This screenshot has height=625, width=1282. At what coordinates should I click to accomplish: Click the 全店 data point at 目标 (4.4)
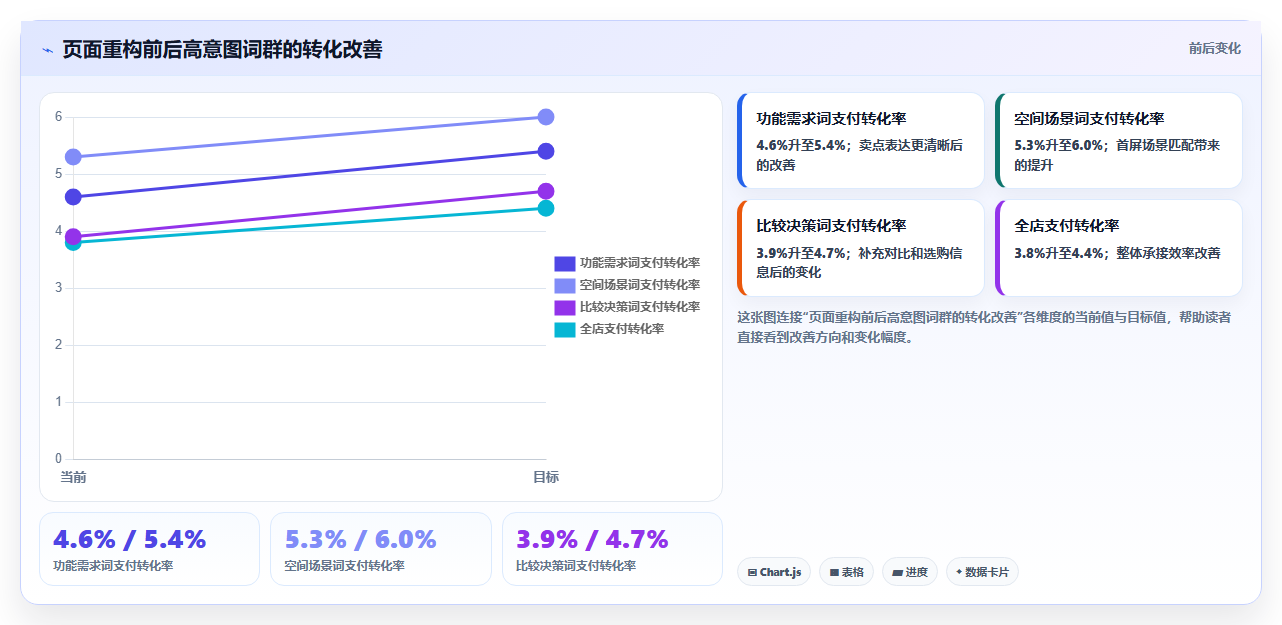click(x=546, y=208)
